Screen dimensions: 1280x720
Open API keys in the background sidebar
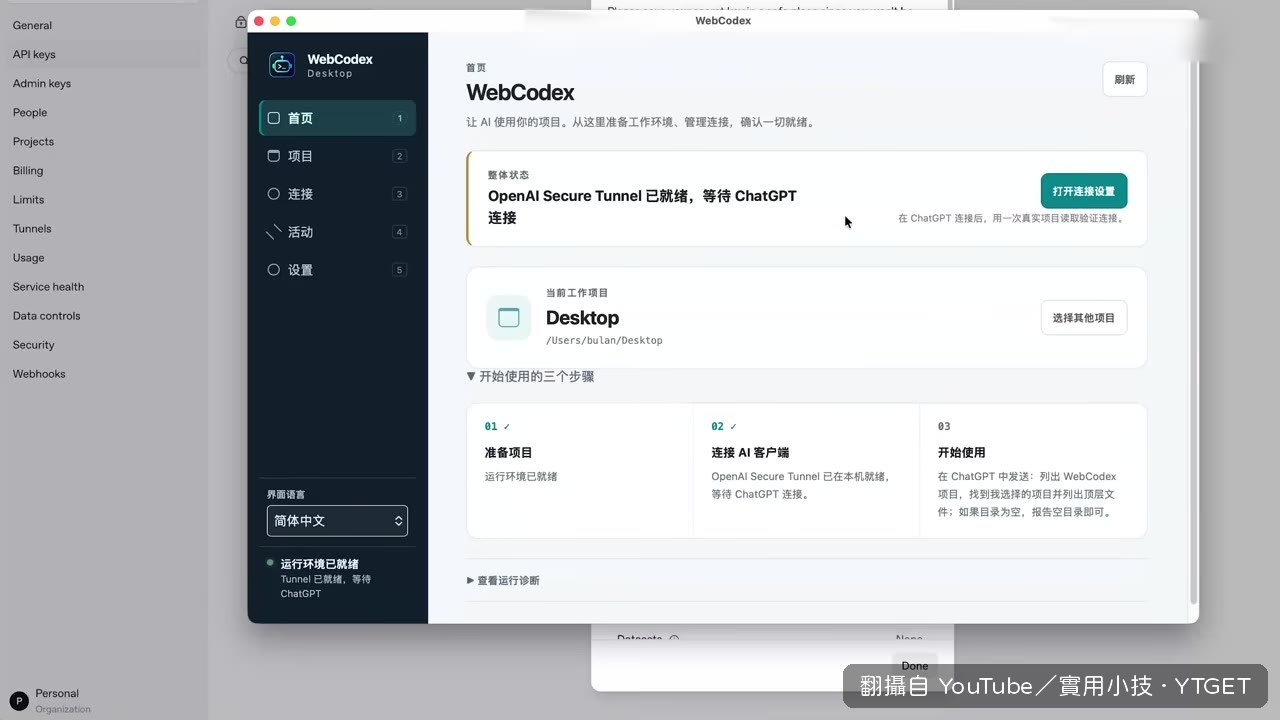[34, 54]
